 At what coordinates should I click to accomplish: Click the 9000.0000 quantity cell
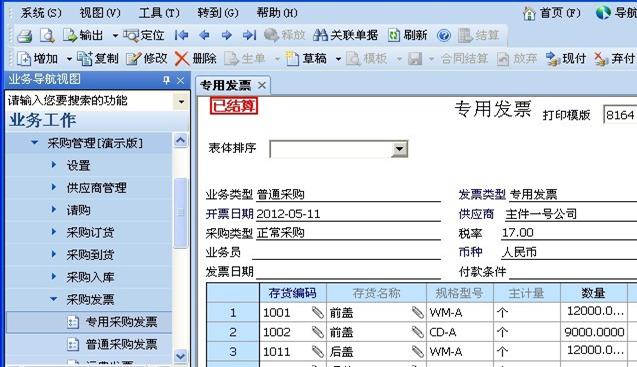pos(594,332)
